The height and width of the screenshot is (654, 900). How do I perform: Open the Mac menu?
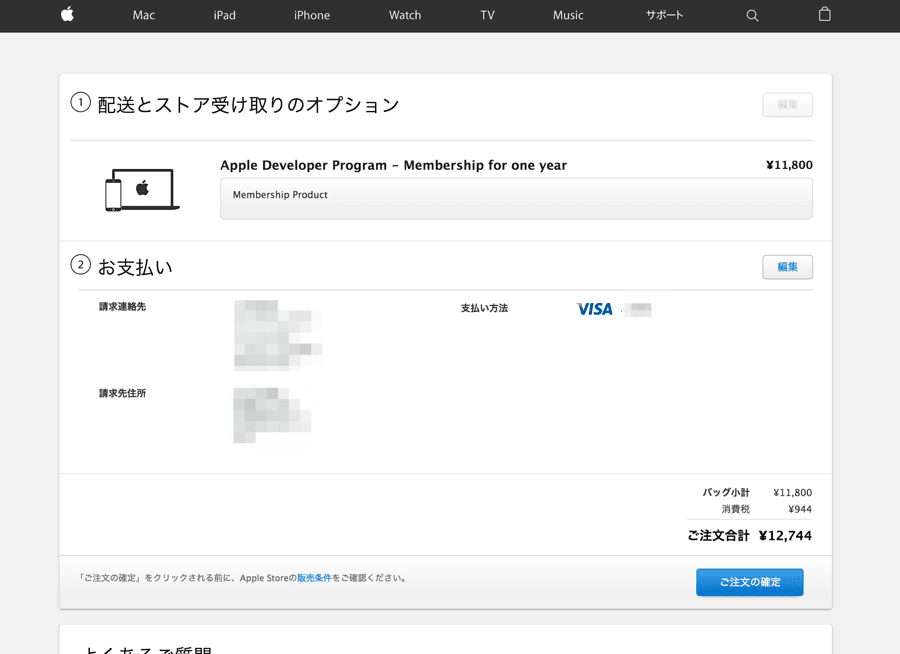143,16
